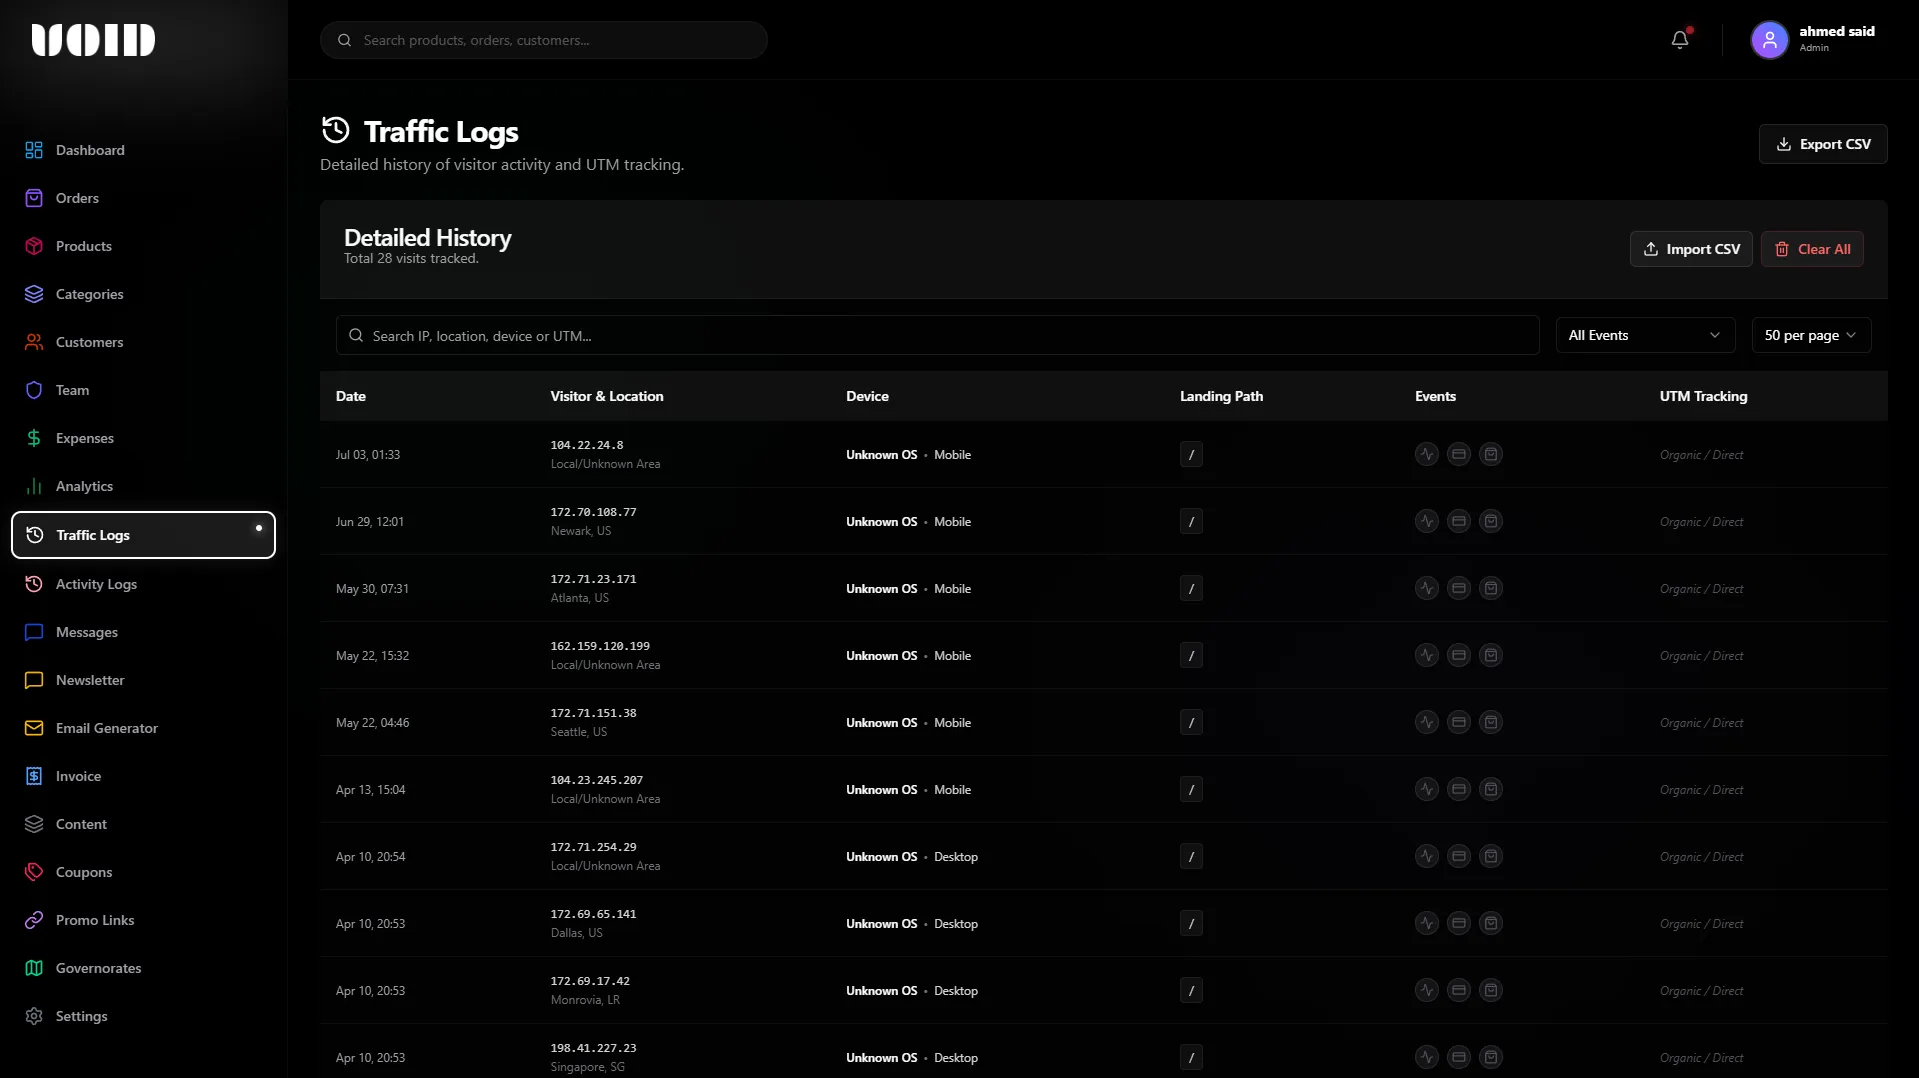Click the Expenses dollar icon in sidebar

(34, 438)
